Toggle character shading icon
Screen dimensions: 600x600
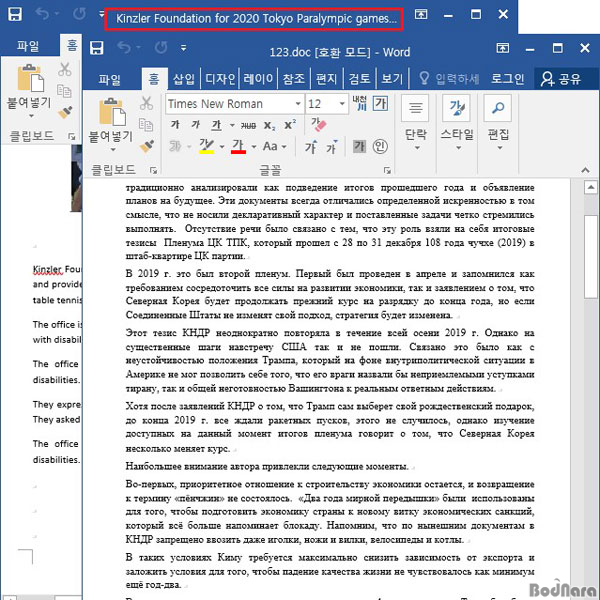pos(359,146)
